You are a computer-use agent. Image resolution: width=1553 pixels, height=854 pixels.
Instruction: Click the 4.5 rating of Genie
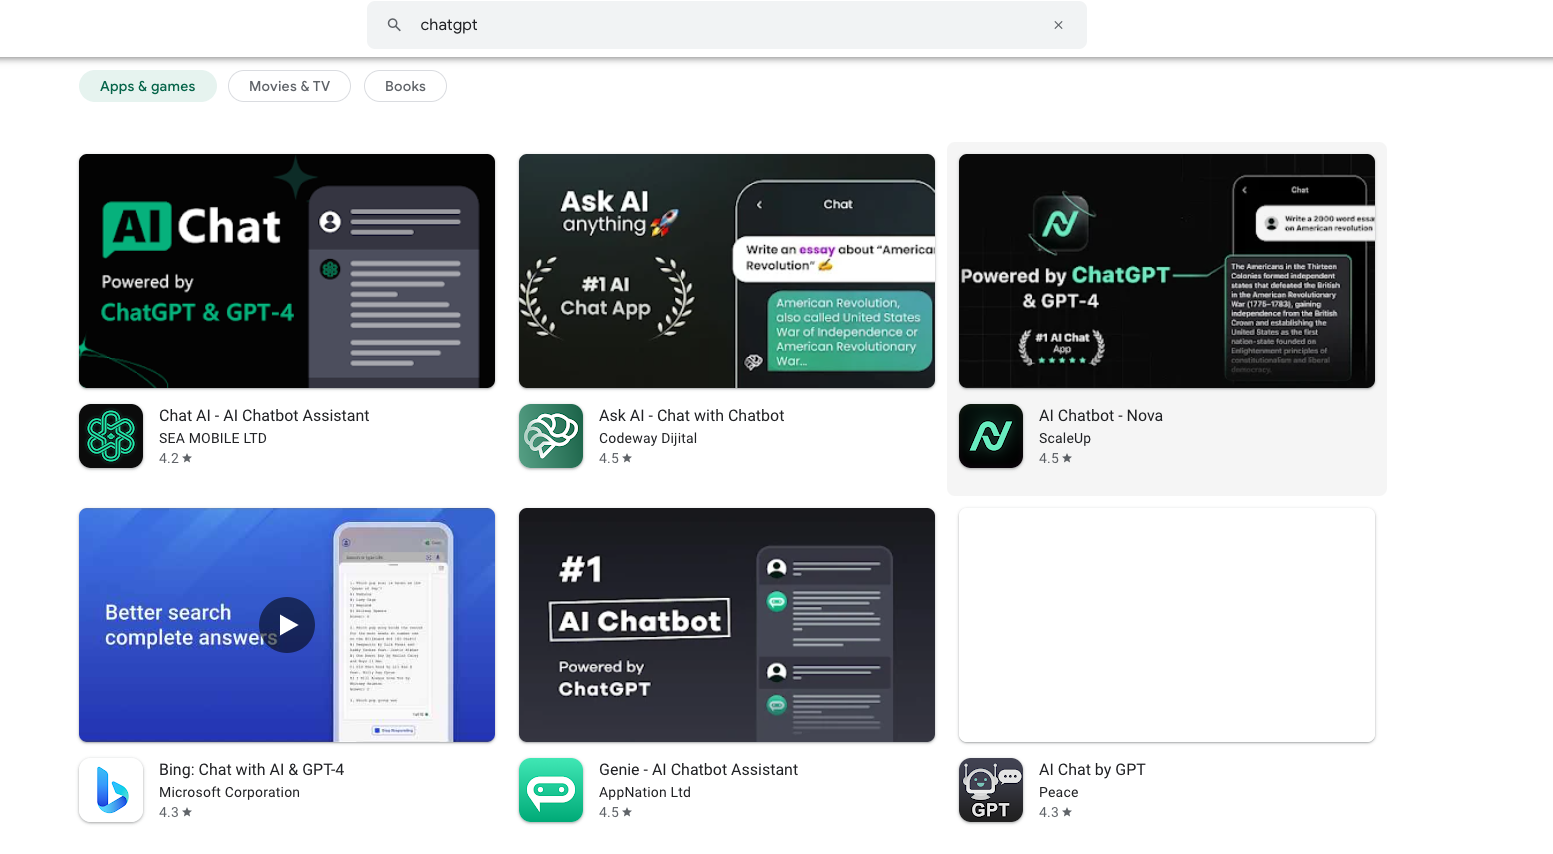coord(615,812)
